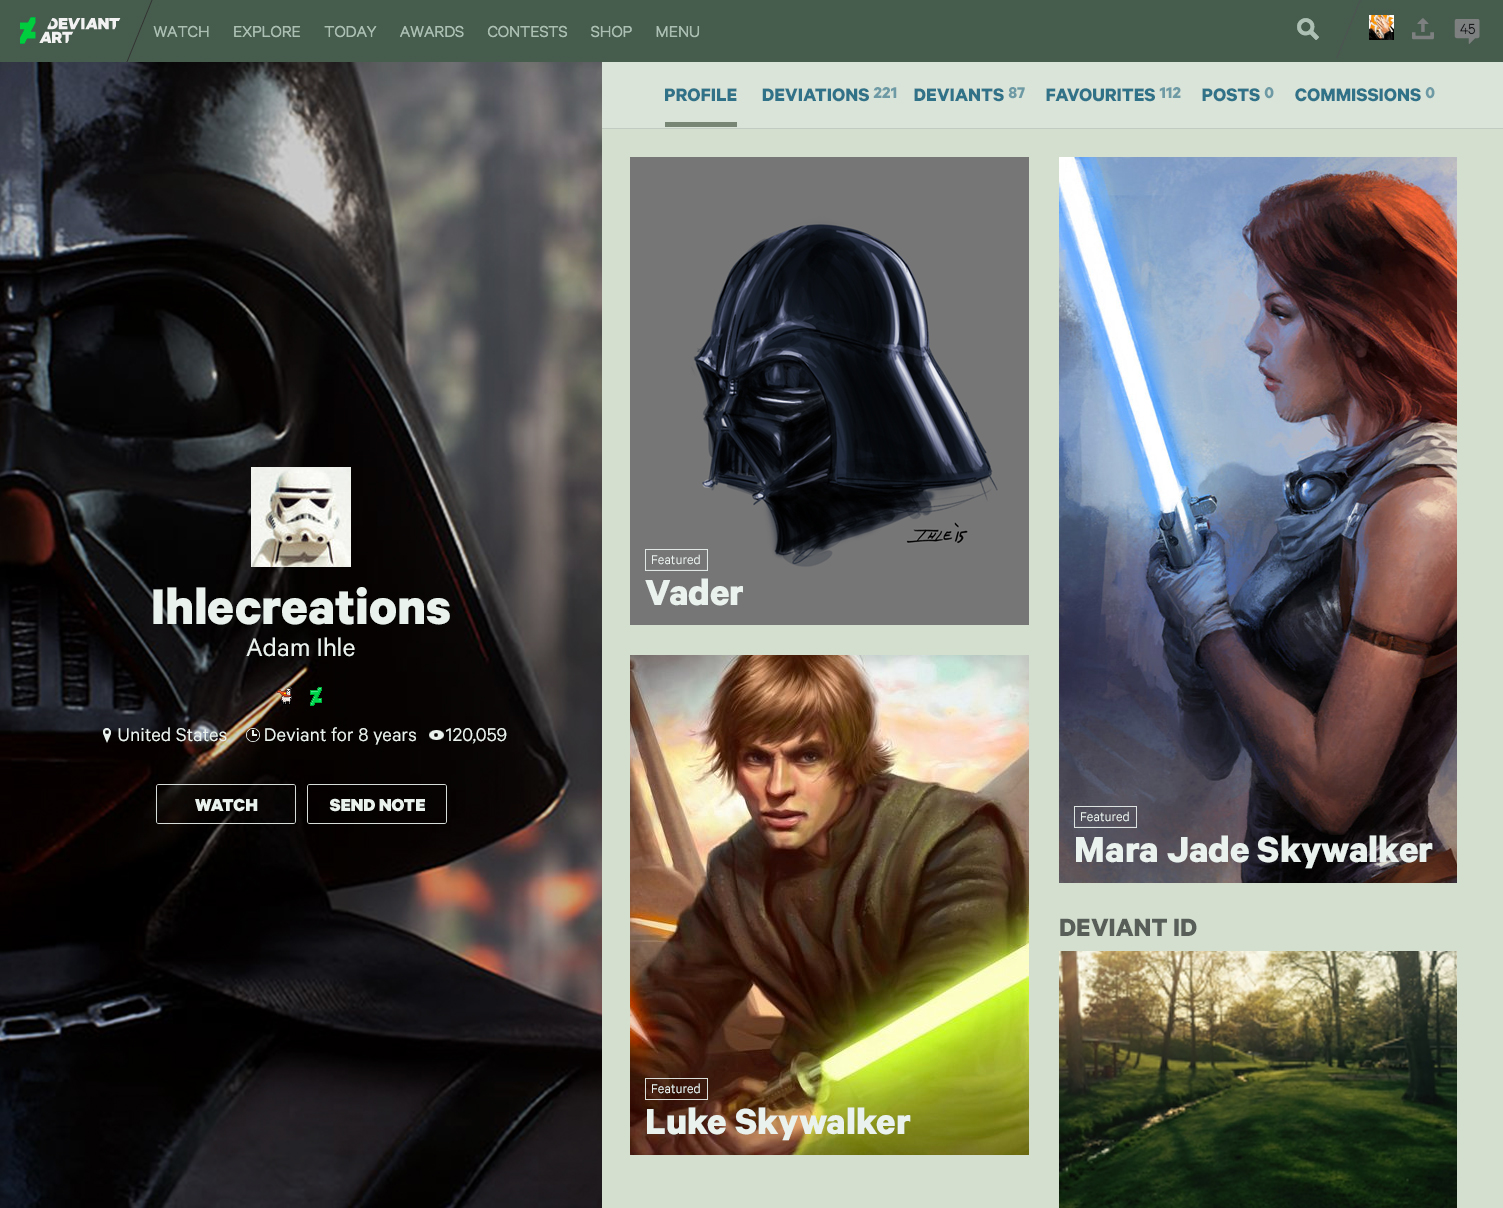1503x1208 pixels.
Task: Click the stormtrooper profile avatar
Action: click(301, 517)
